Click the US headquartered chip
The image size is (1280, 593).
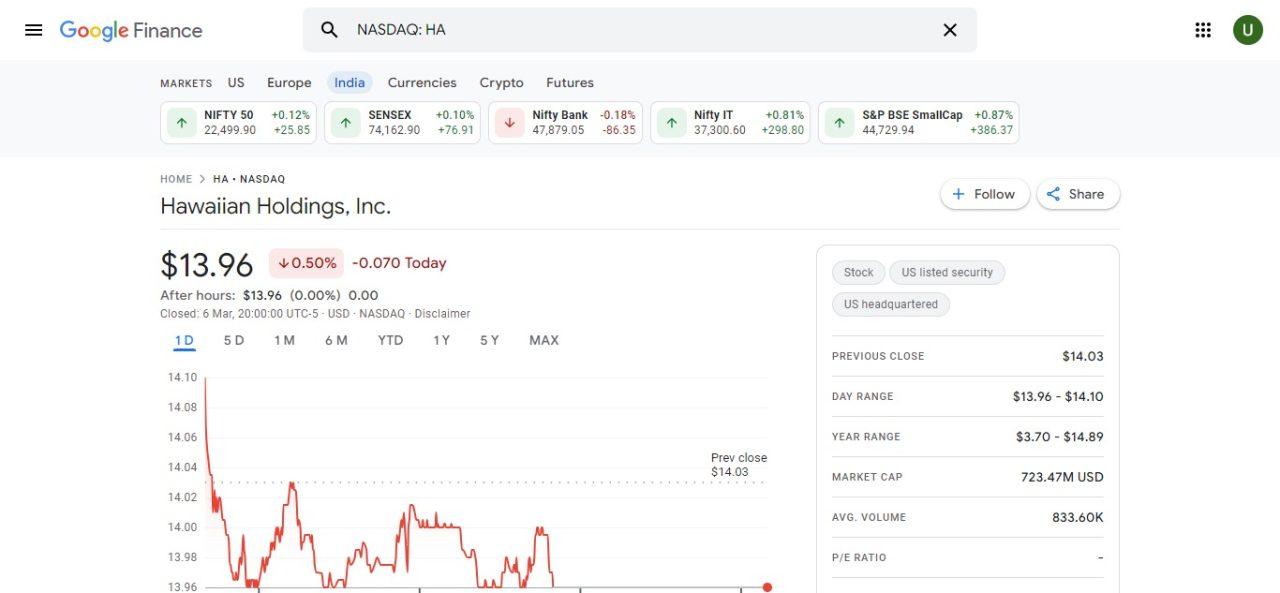[x=891, y=304]
